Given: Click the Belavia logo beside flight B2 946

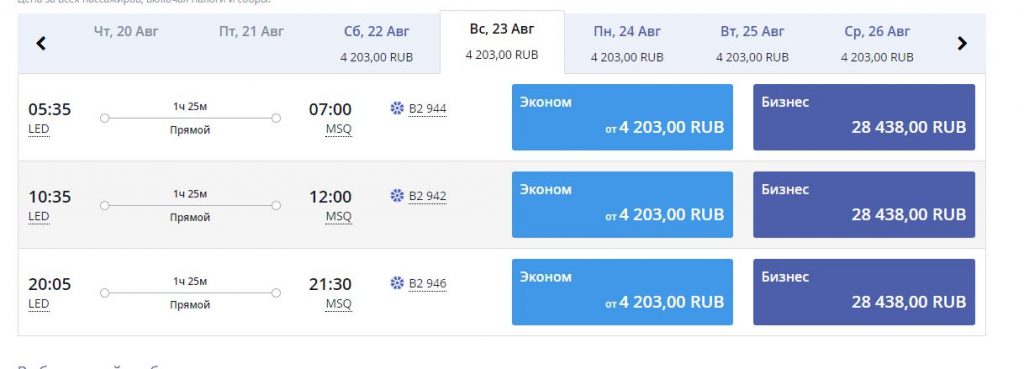Looking at the screenshot, I should point(397,283).
